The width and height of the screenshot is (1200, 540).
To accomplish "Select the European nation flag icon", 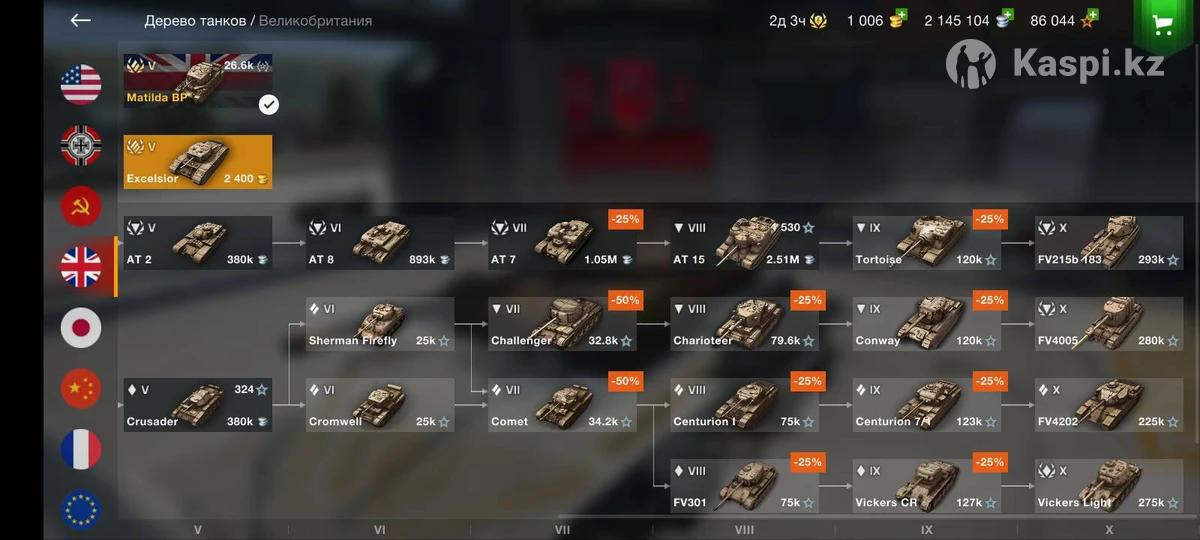I will (81, 508).
